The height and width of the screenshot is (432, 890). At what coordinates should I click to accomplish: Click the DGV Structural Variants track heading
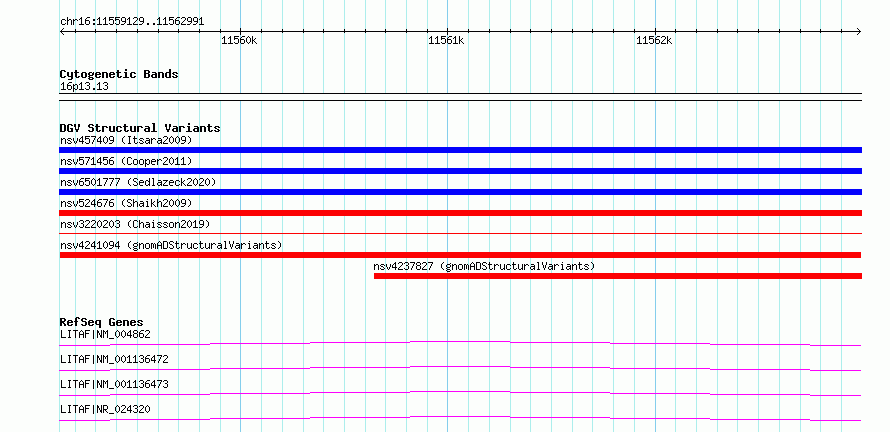coord(140,128)
